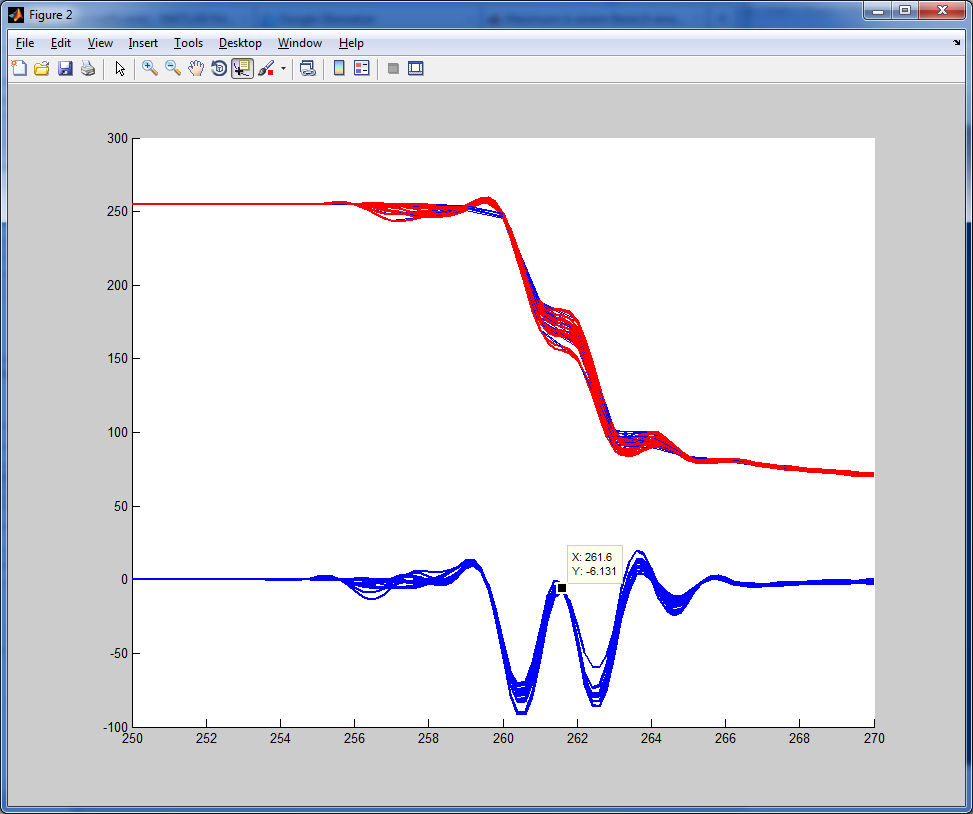Insert a legend from the toolbar
Image resolution: width=973 pixels, height=814 pixels.
362,69
